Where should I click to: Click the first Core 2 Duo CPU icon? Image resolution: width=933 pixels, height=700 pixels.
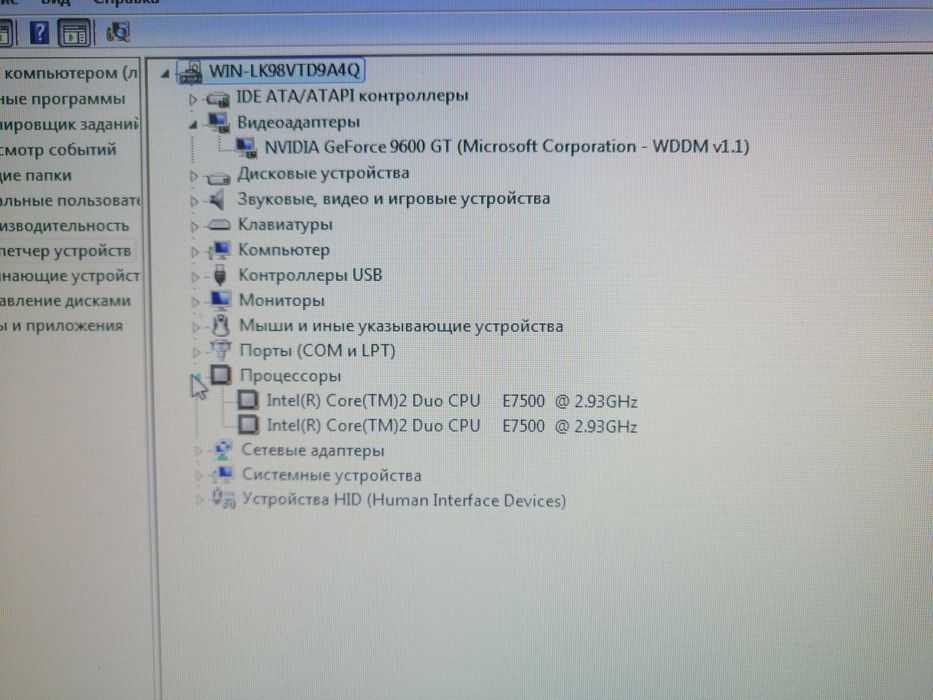coord(248,400)
